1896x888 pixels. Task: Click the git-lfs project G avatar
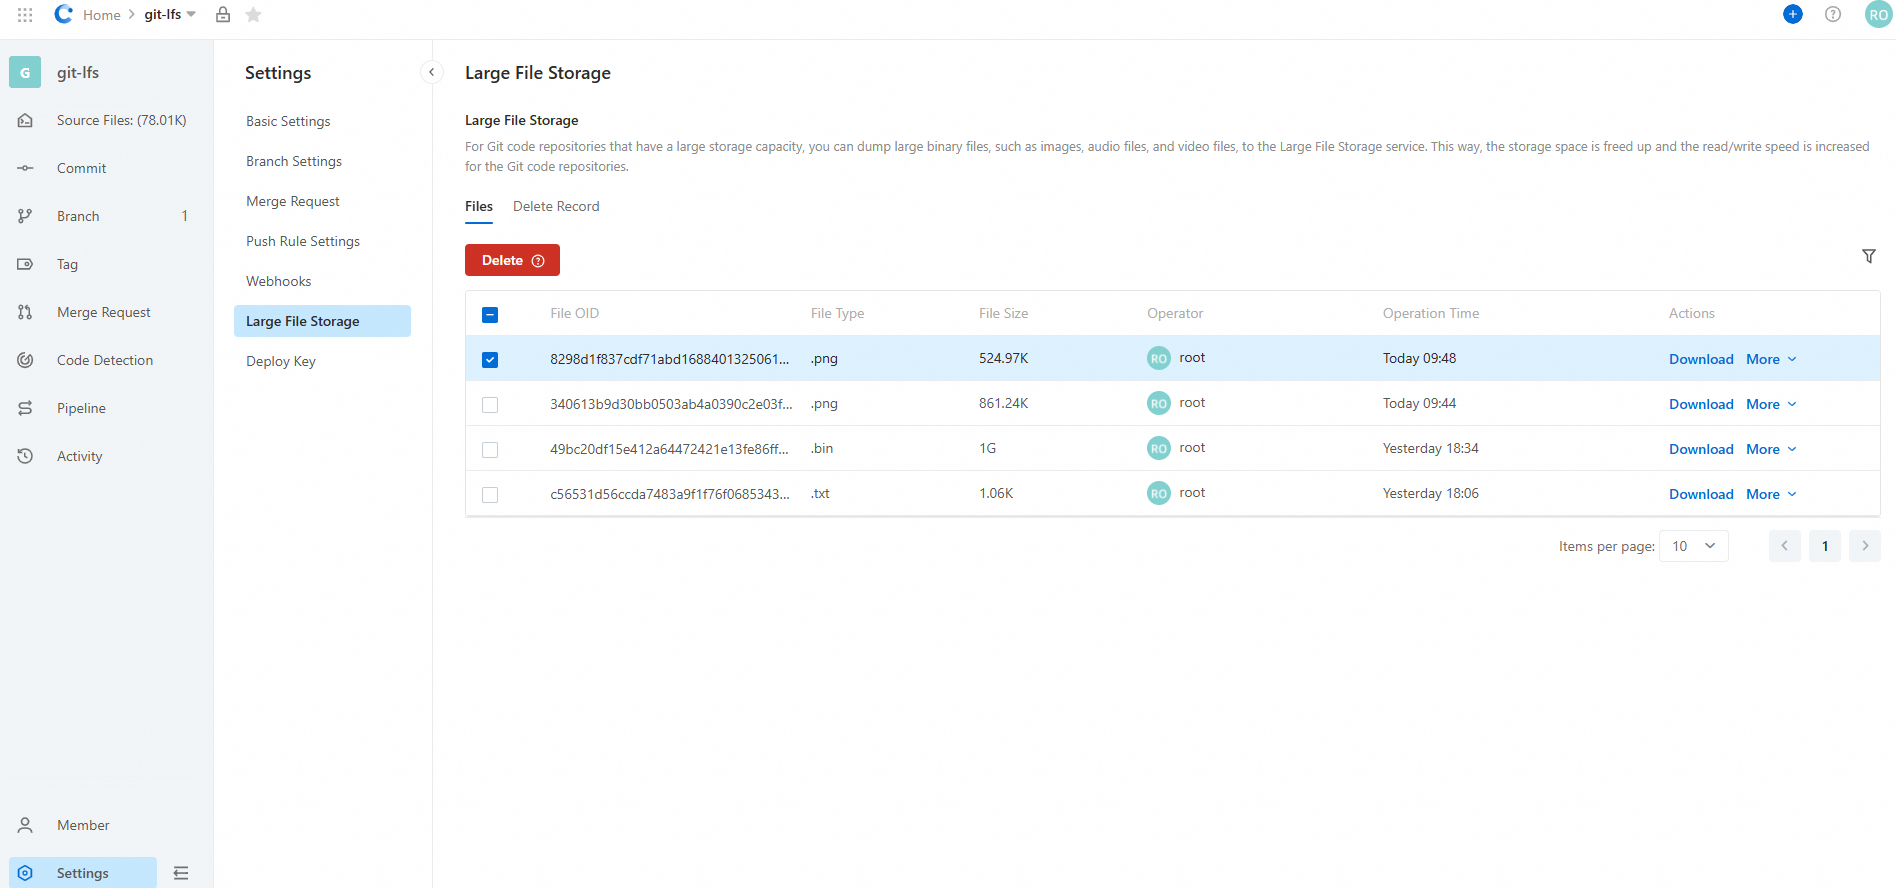click(x=25, y=72)
